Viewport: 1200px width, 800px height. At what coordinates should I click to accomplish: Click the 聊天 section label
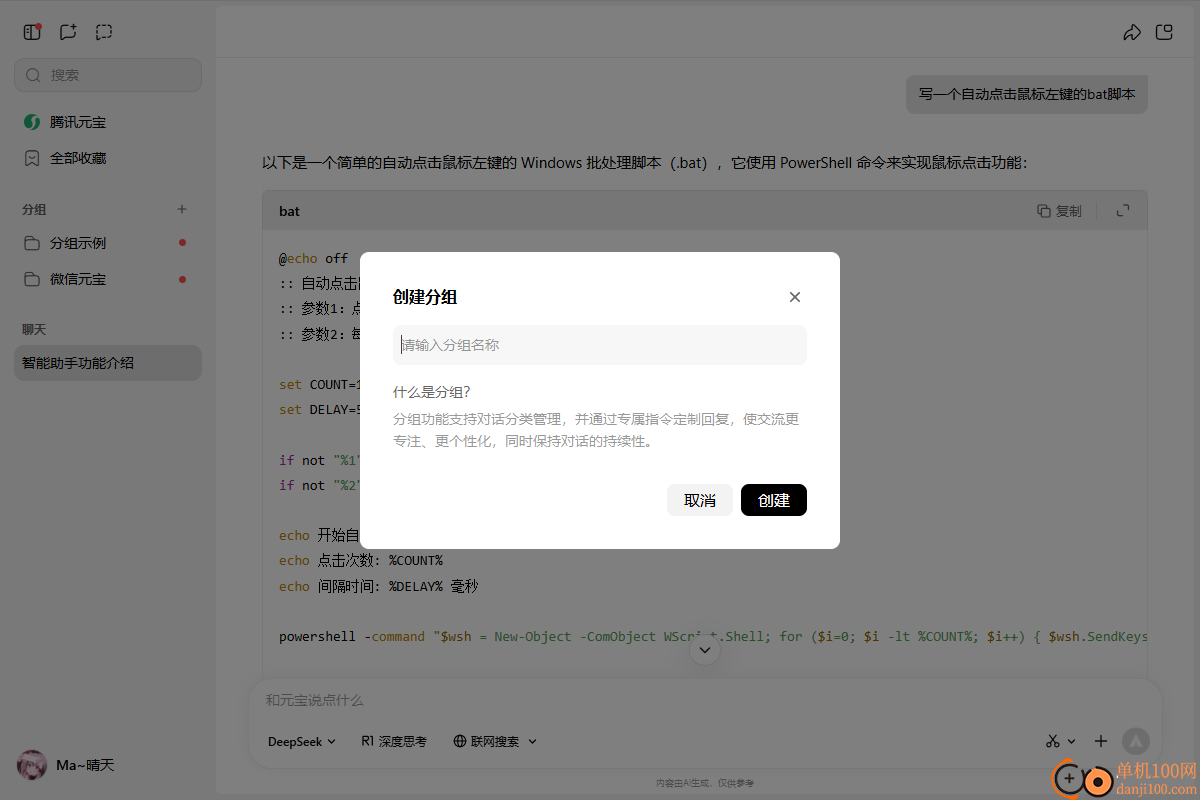34,329
